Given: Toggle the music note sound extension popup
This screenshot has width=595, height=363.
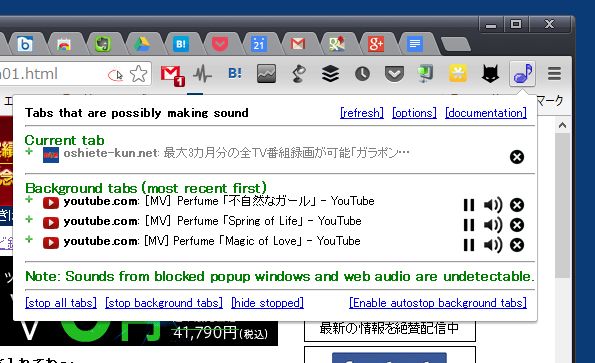Looking at the screenshot, I should (523, 74).
